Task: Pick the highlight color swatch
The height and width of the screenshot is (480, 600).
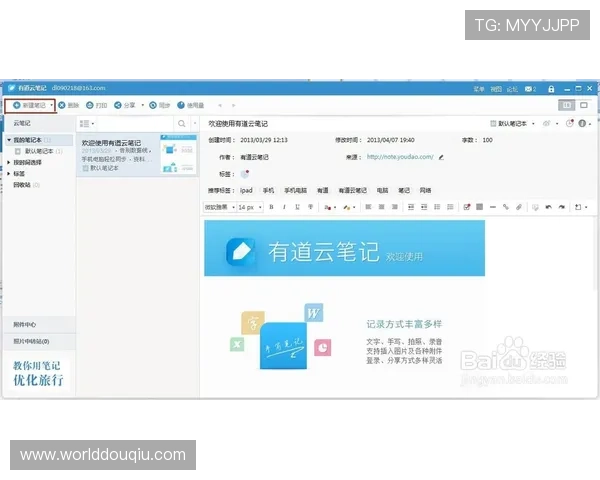Action: coord(347,207)
